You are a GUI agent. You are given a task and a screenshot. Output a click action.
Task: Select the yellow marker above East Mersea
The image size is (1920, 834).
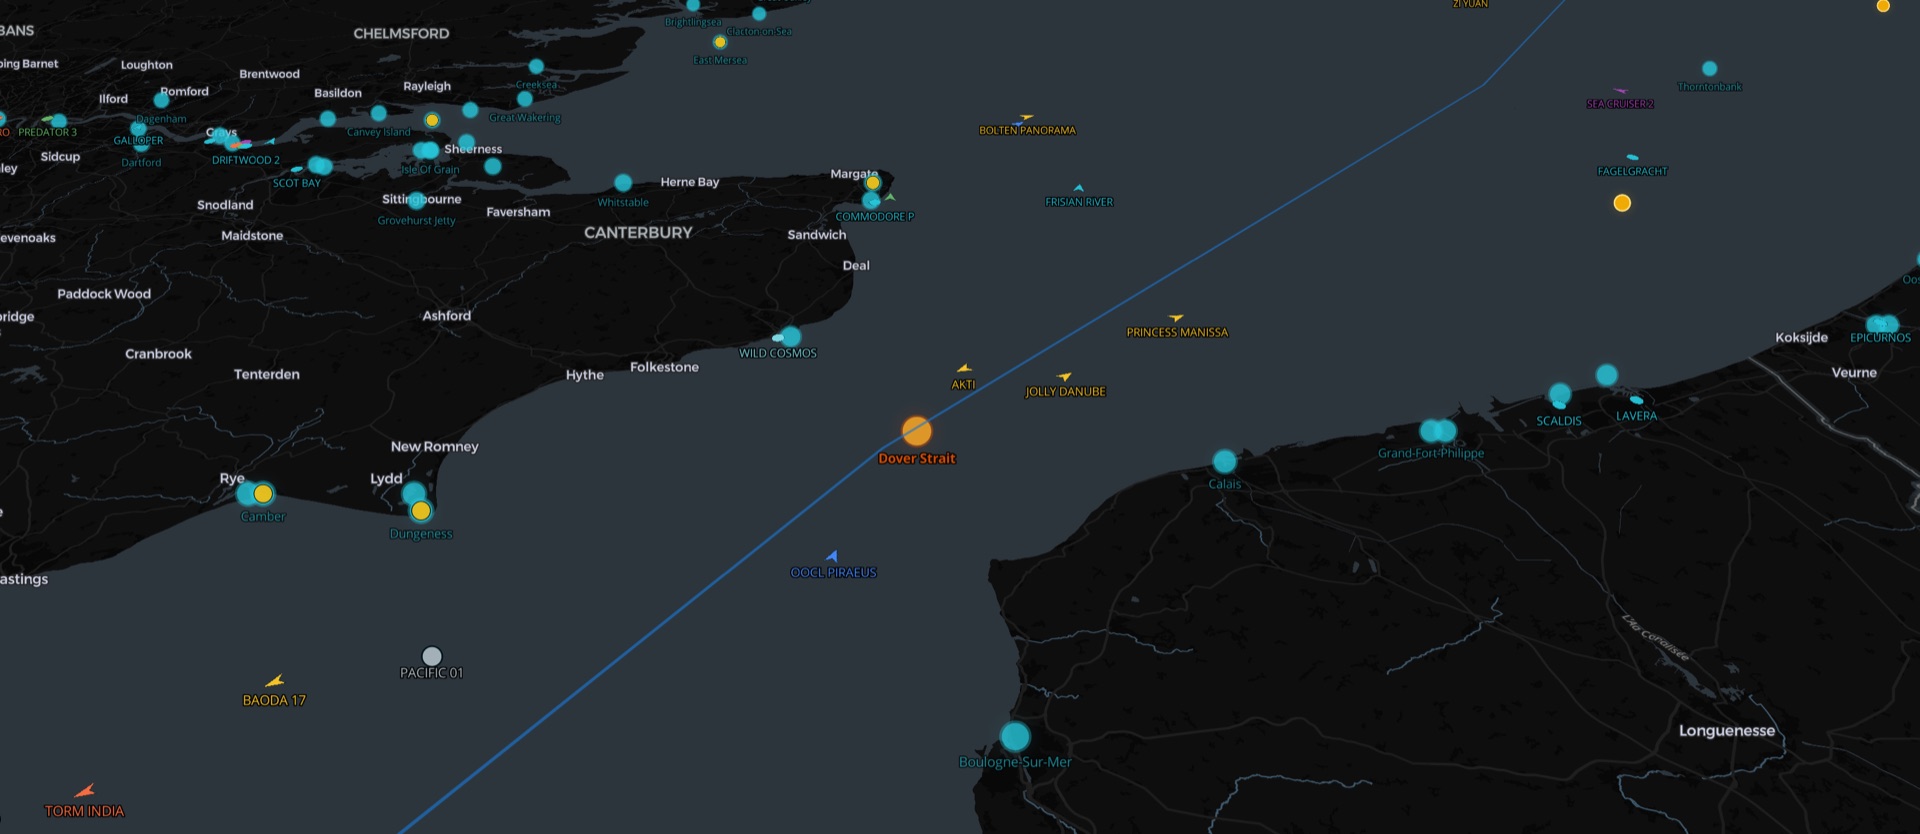tap(720, 42)
